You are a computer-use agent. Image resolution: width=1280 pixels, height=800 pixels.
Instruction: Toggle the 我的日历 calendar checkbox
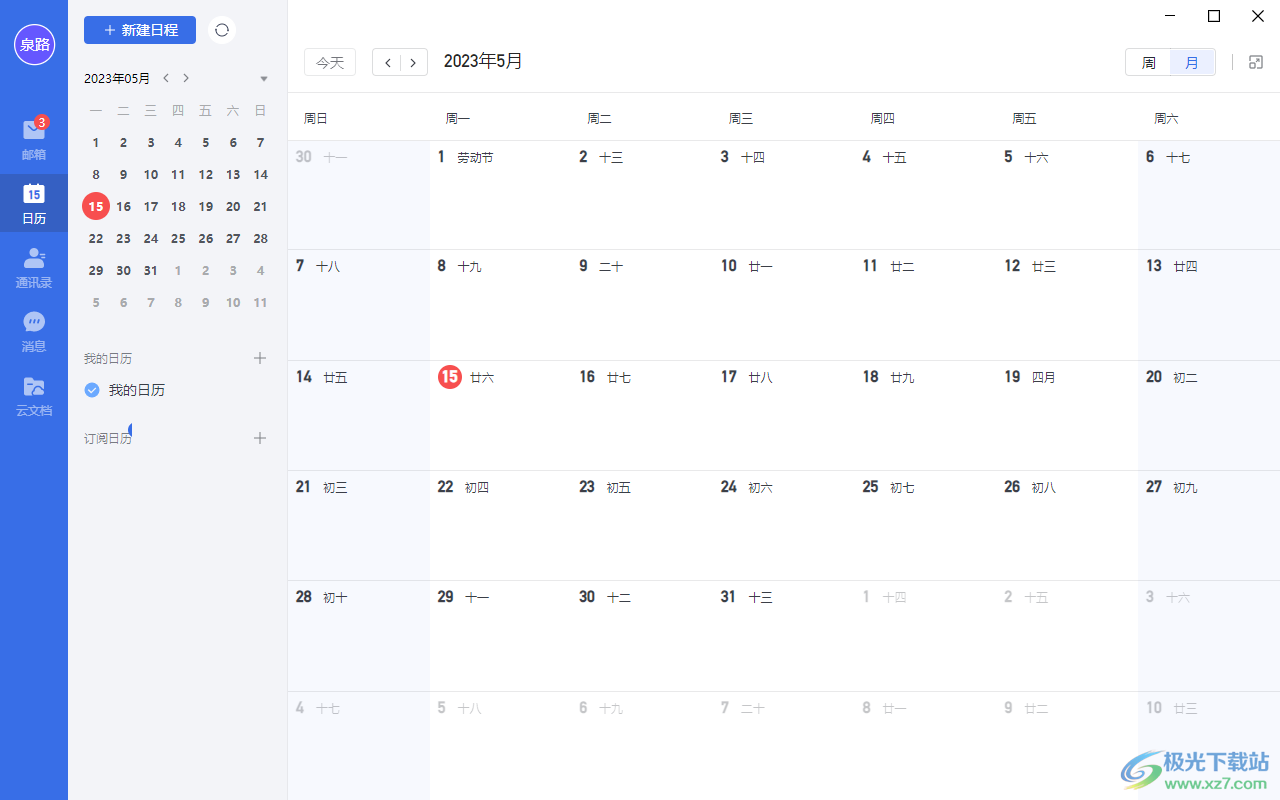click(x=92, y=390)
